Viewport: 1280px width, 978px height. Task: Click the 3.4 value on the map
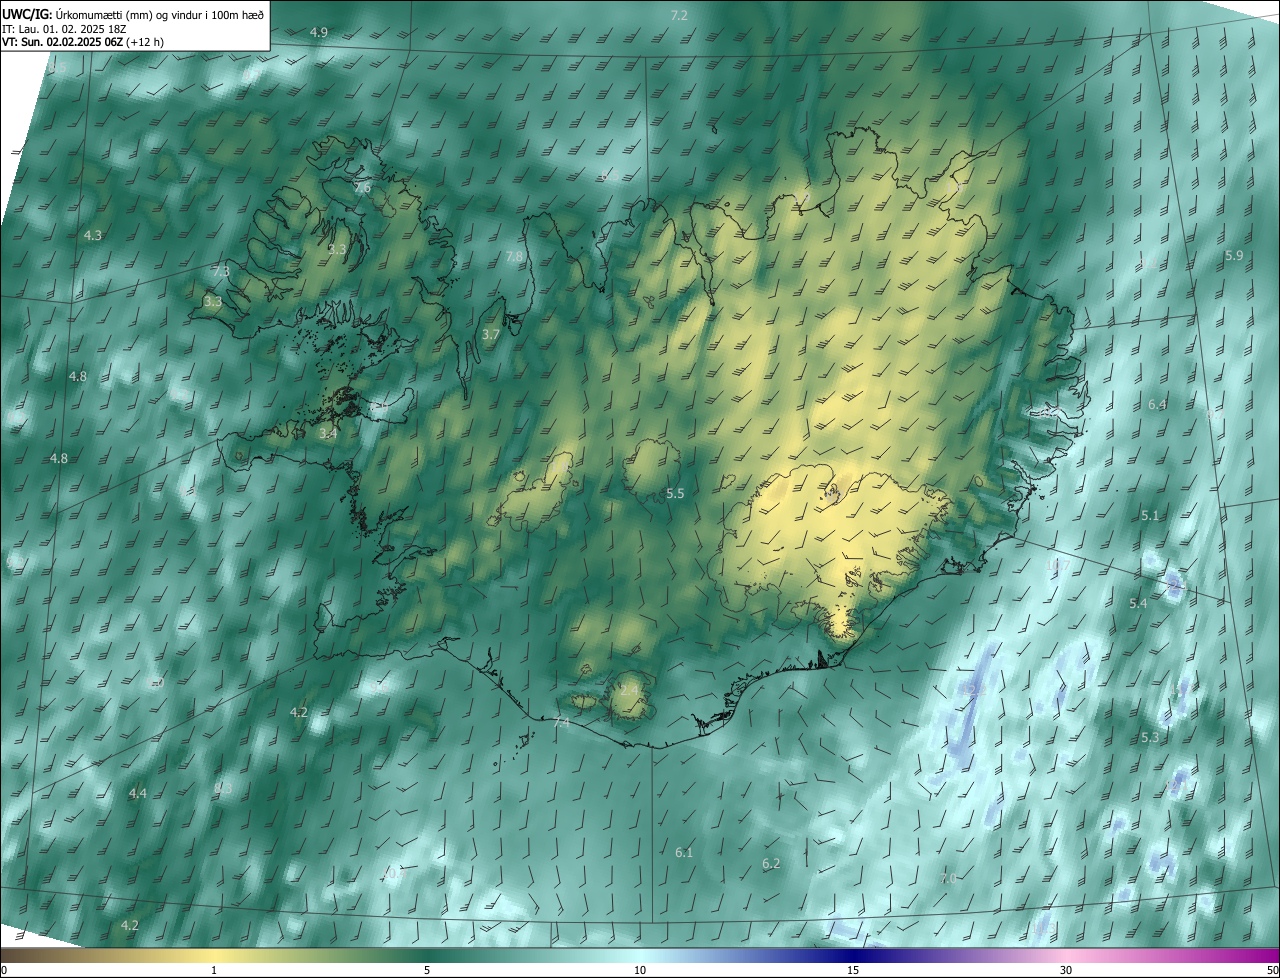(x=328, y=433)
